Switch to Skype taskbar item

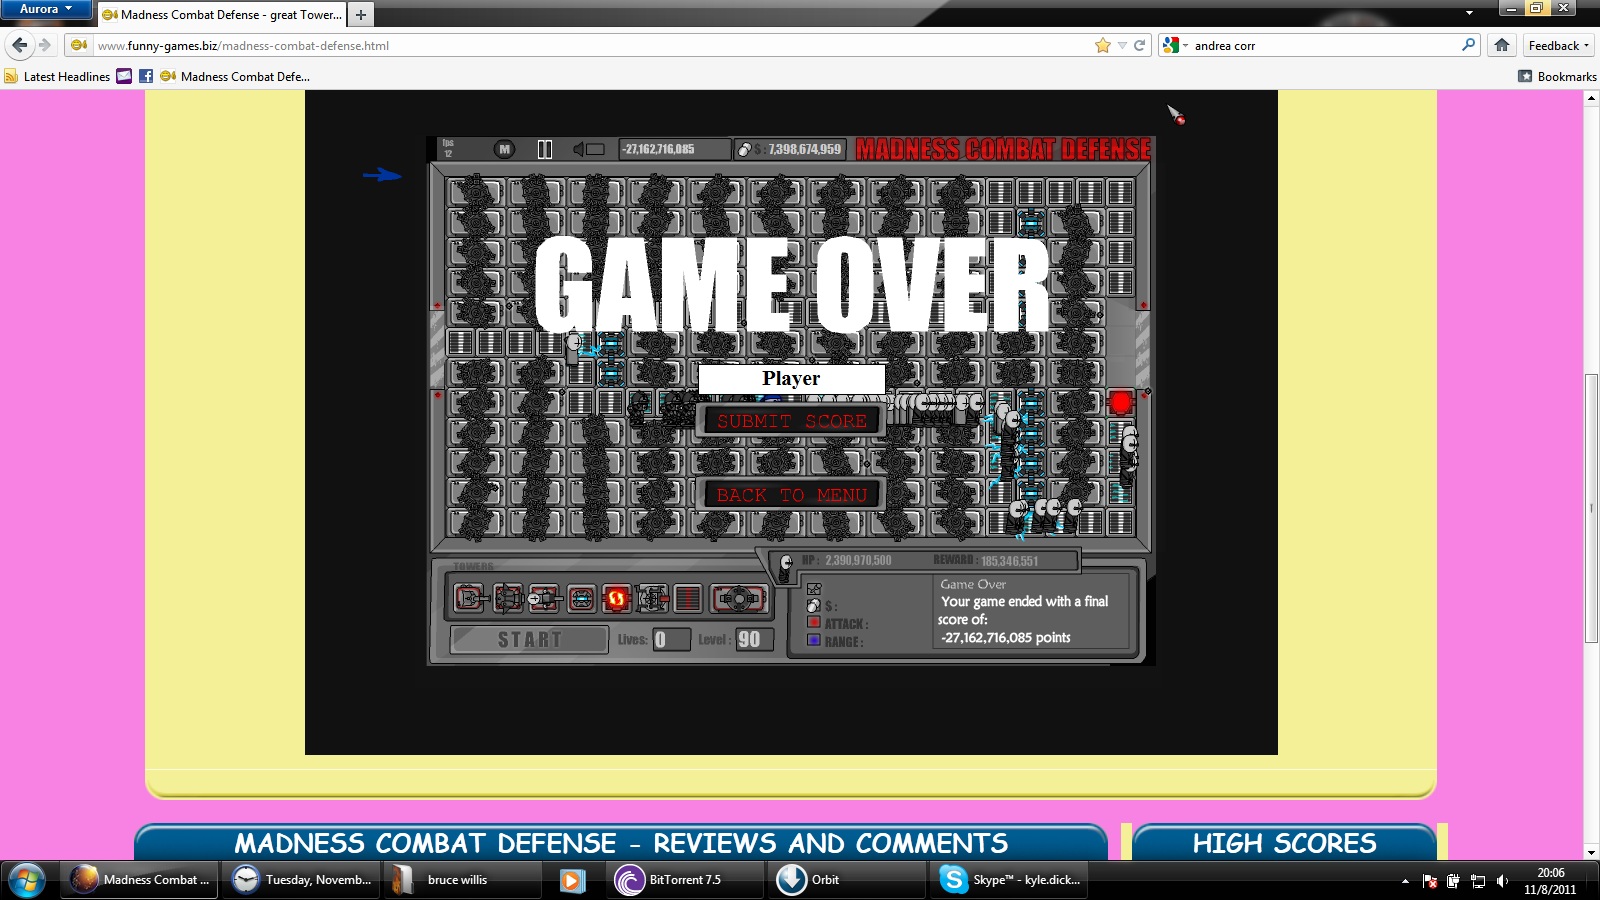tap(1009, 880)
